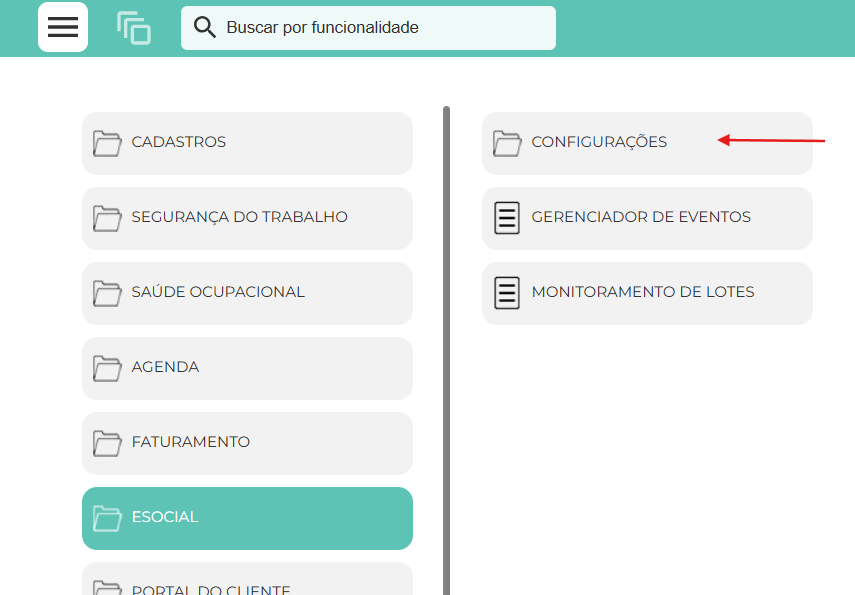Open SEGURANÇA DO TRABALHO menu

tap(247, 218)
